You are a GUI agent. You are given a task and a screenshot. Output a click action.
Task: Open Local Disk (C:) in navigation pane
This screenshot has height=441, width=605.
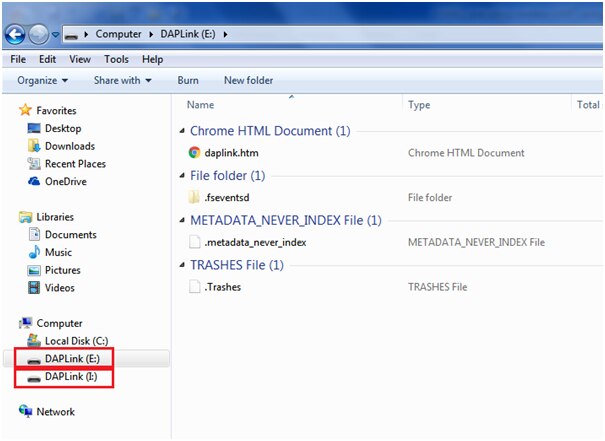[x=76, y=341]
